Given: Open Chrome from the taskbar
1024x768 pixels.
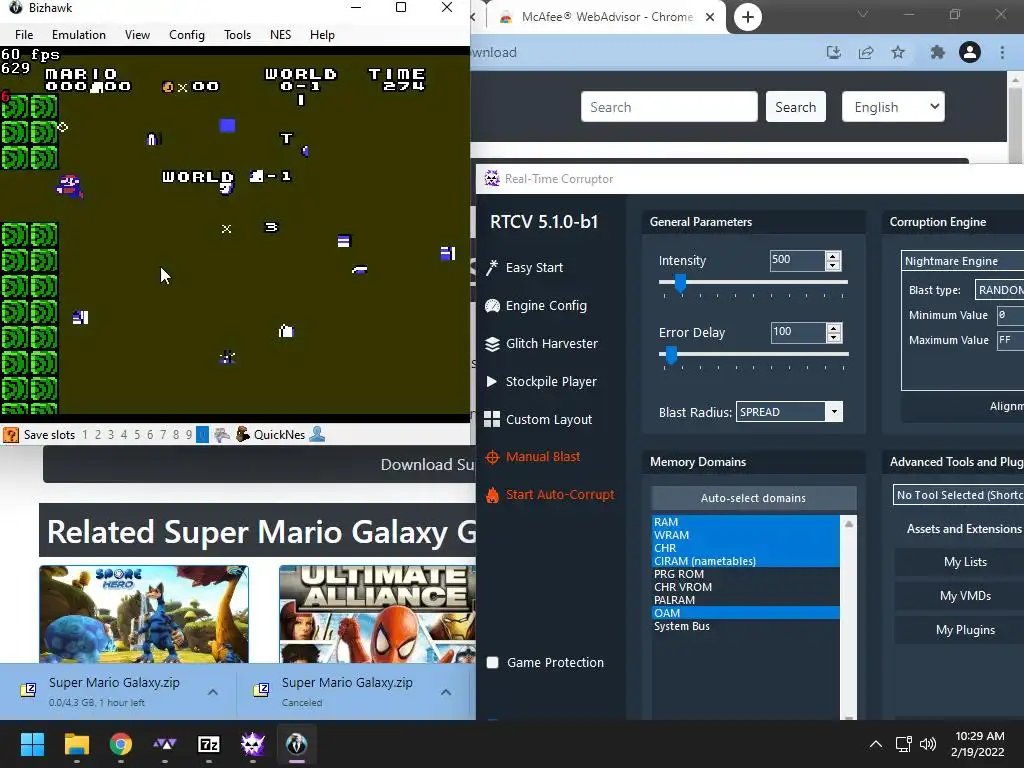Looking at the screenshot, I should 121,744.
